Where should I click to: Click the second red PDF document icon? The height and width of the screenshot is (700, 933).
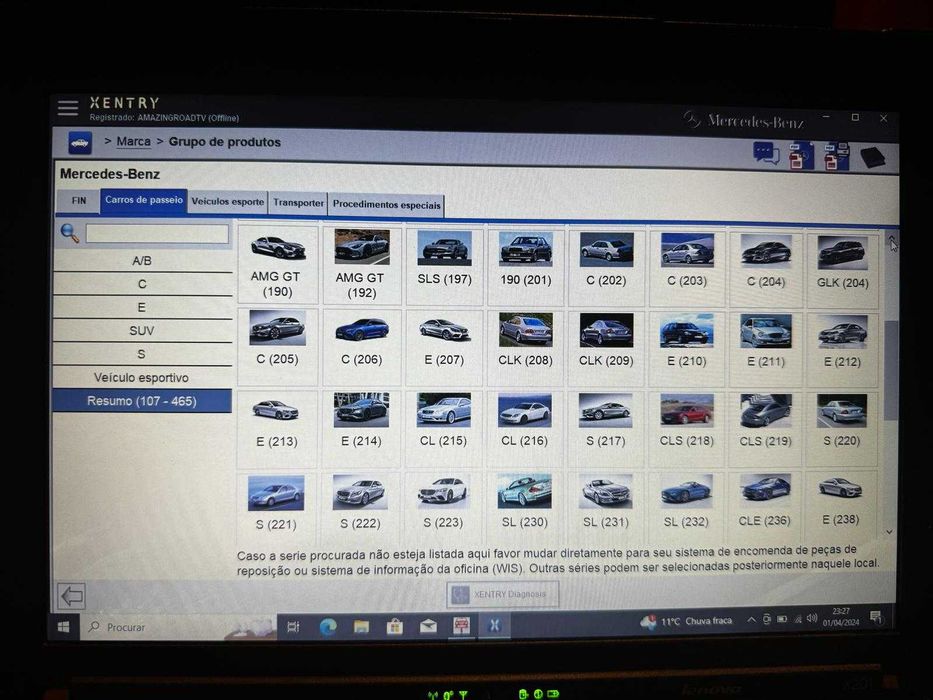point(836,156)
